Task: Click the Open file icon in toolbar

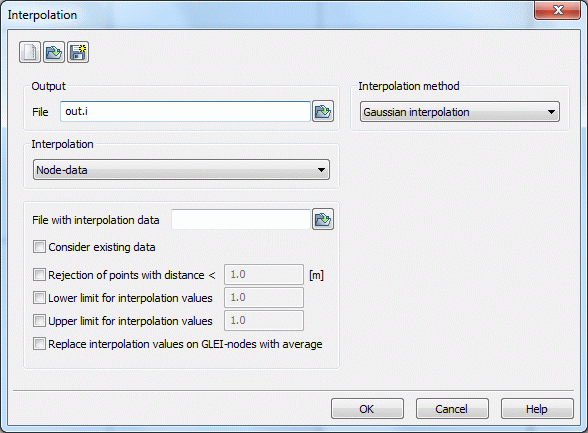Action: 54,52
